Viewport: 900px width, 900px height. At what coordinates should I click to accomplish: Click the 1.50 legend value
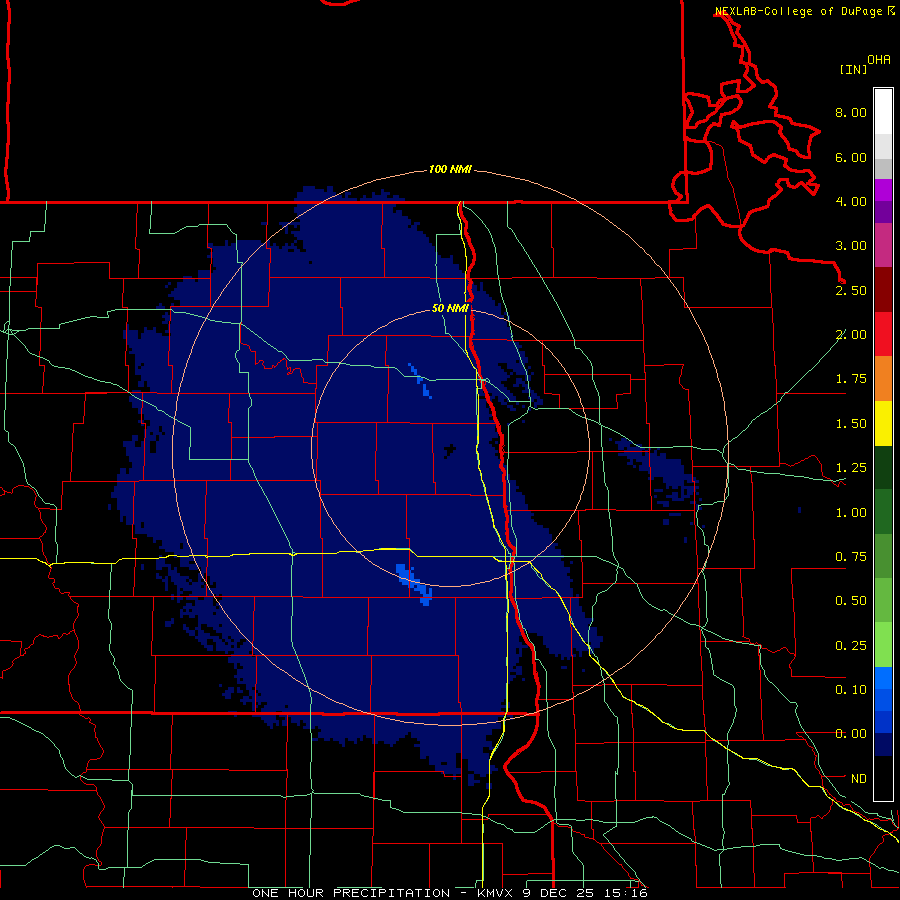coord(851,424)
